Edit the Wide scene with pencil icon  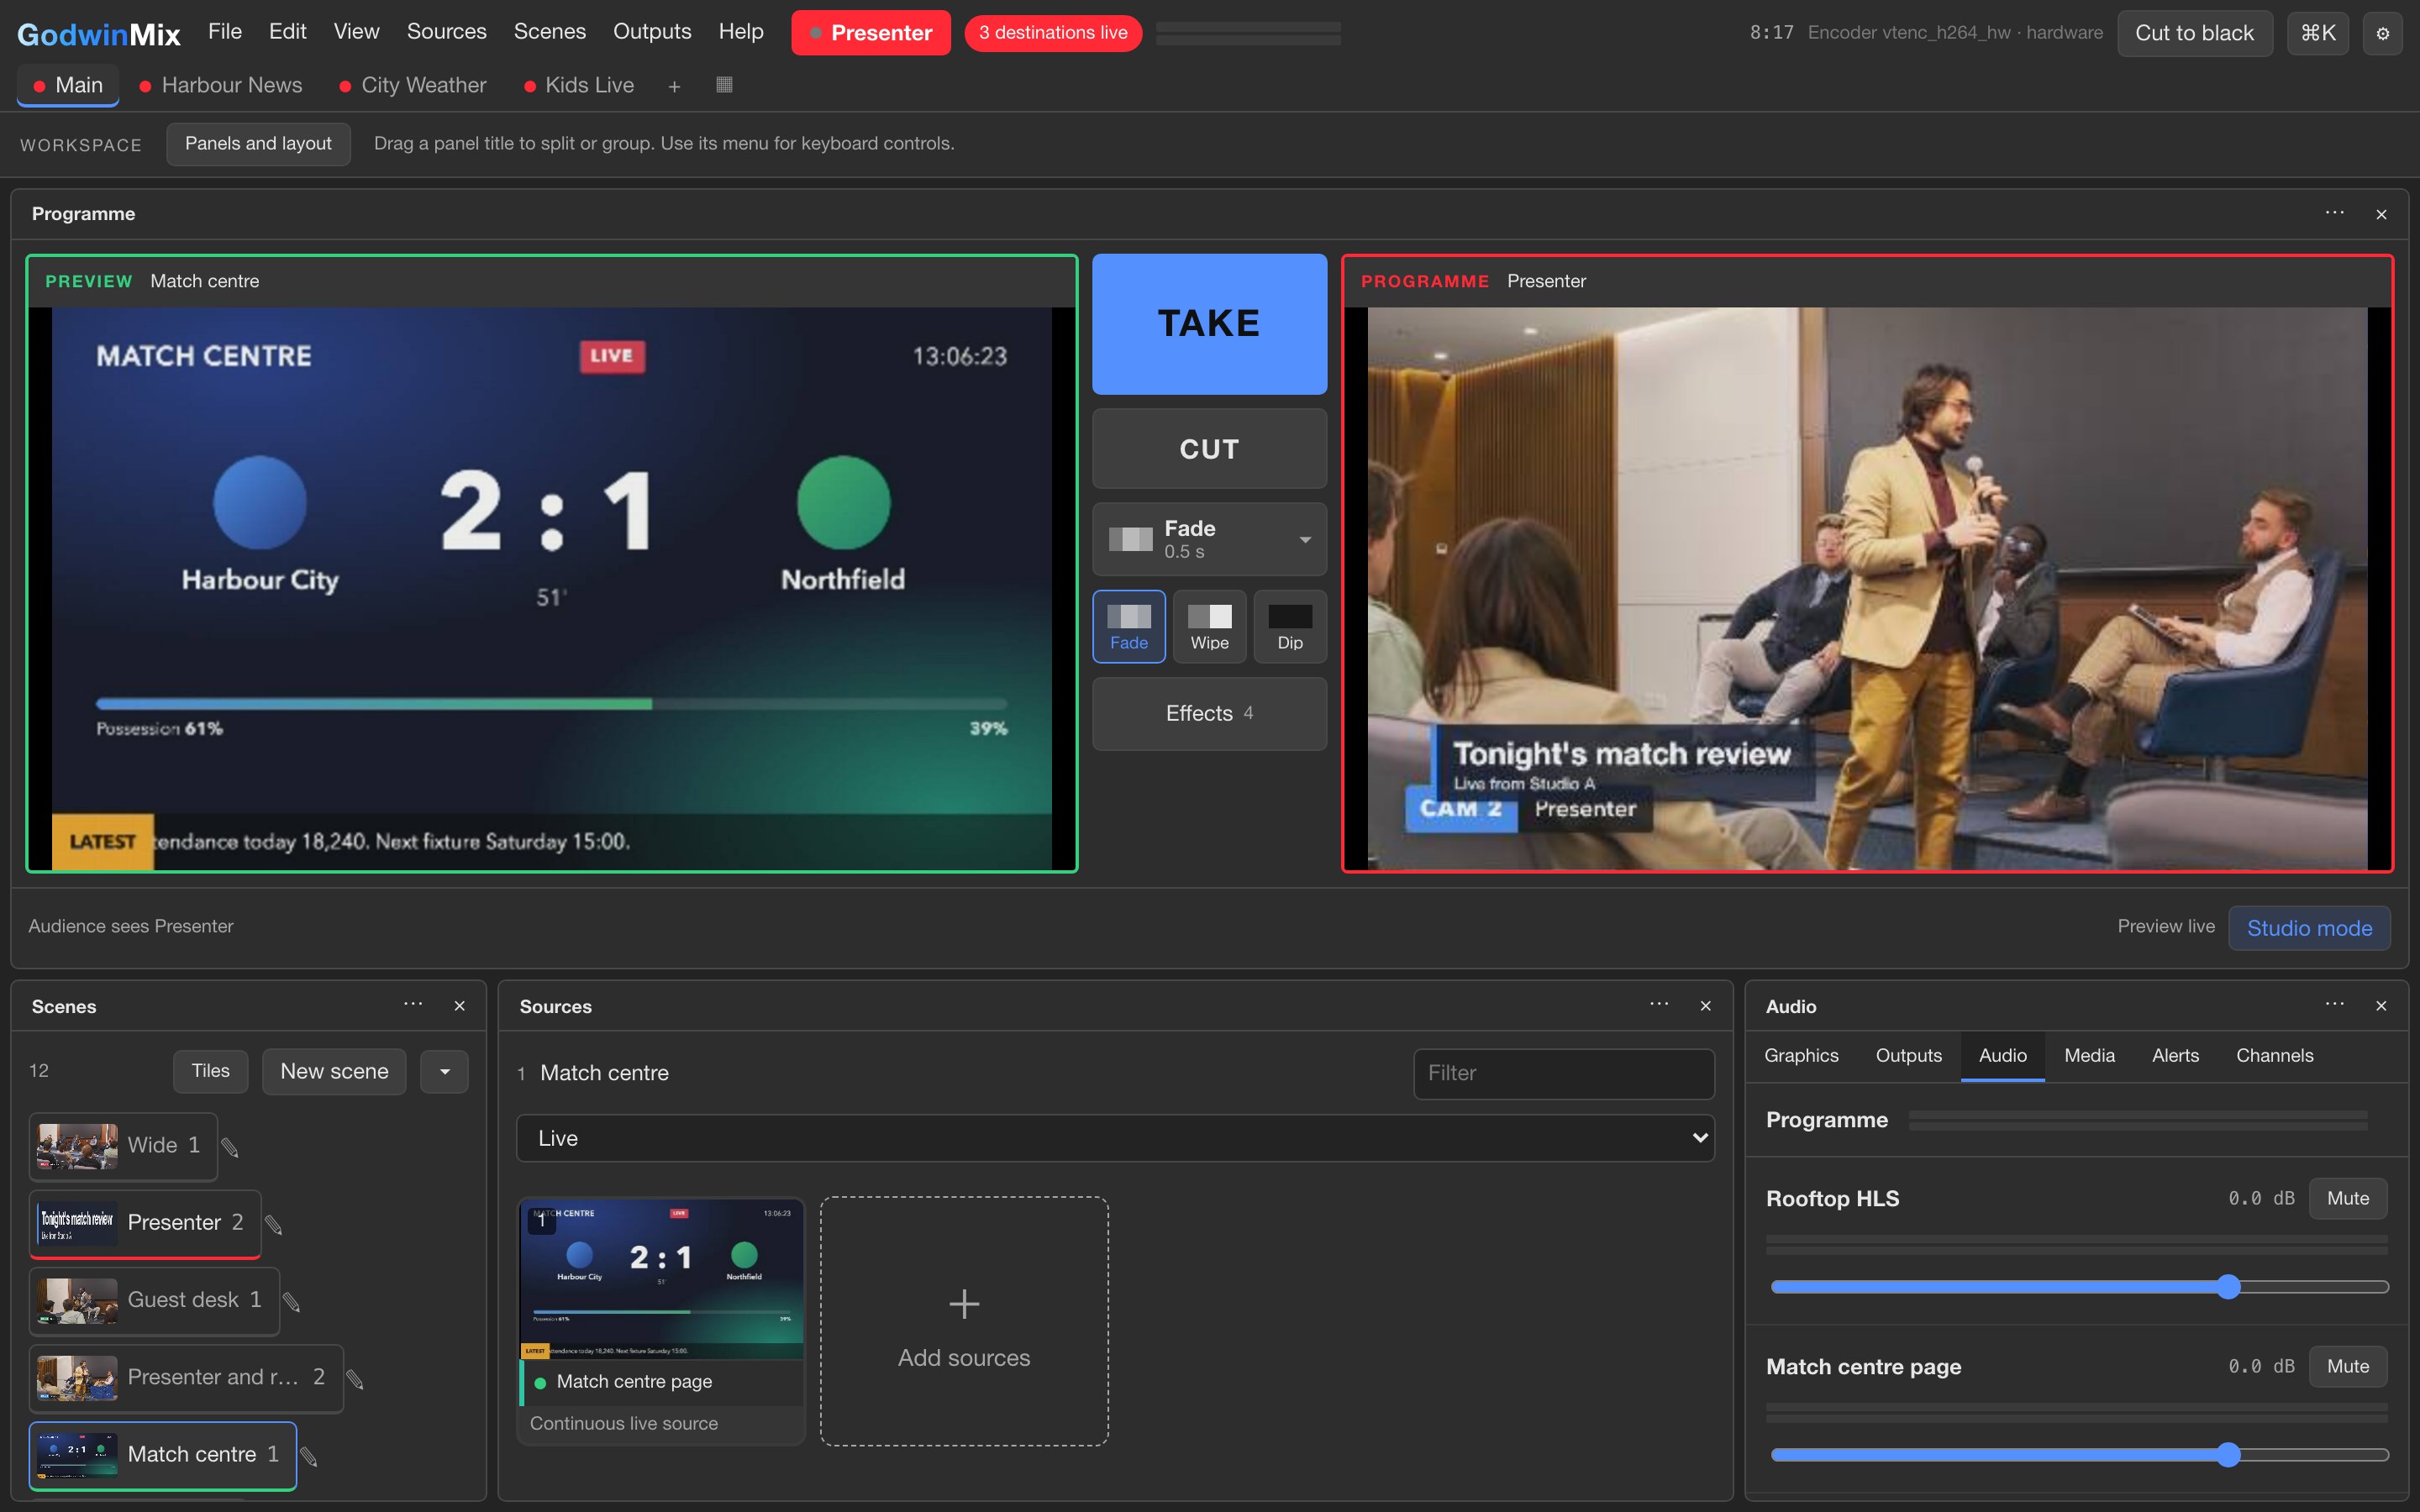coord(230,1147)
